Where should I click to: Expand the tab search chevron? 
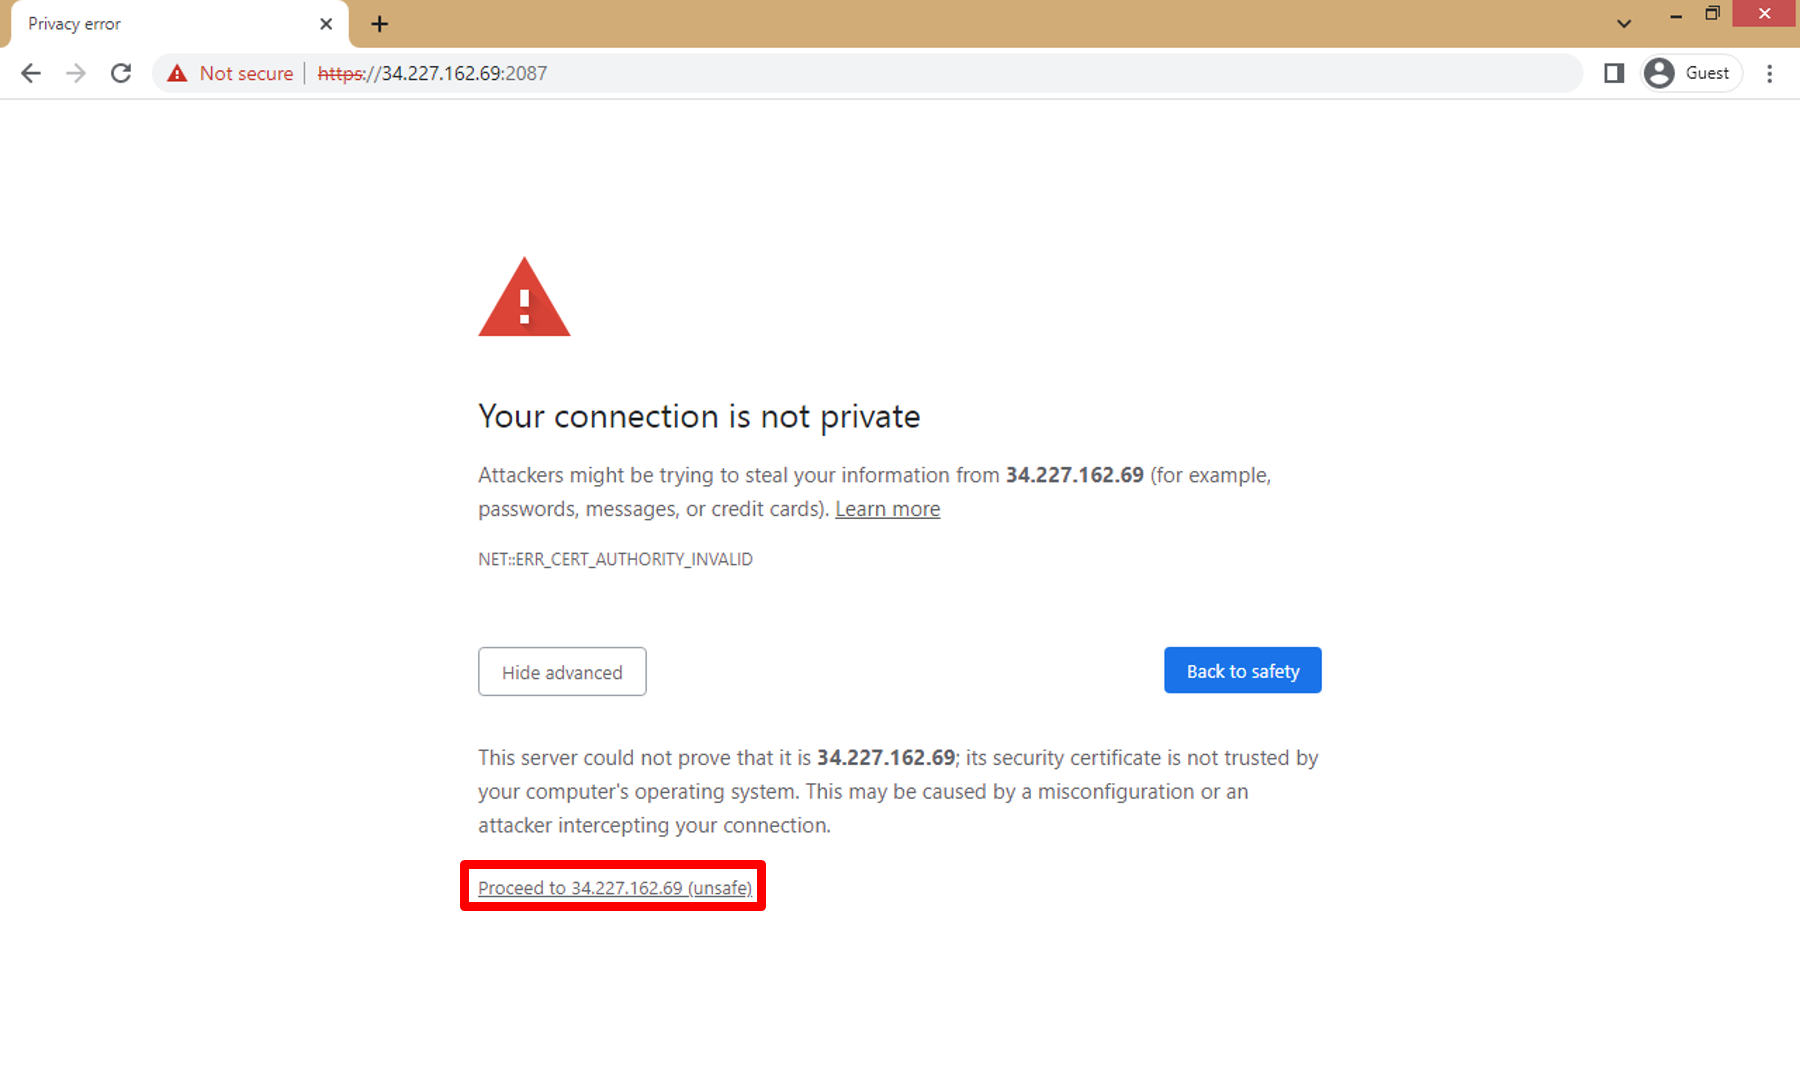(1624, 23)
